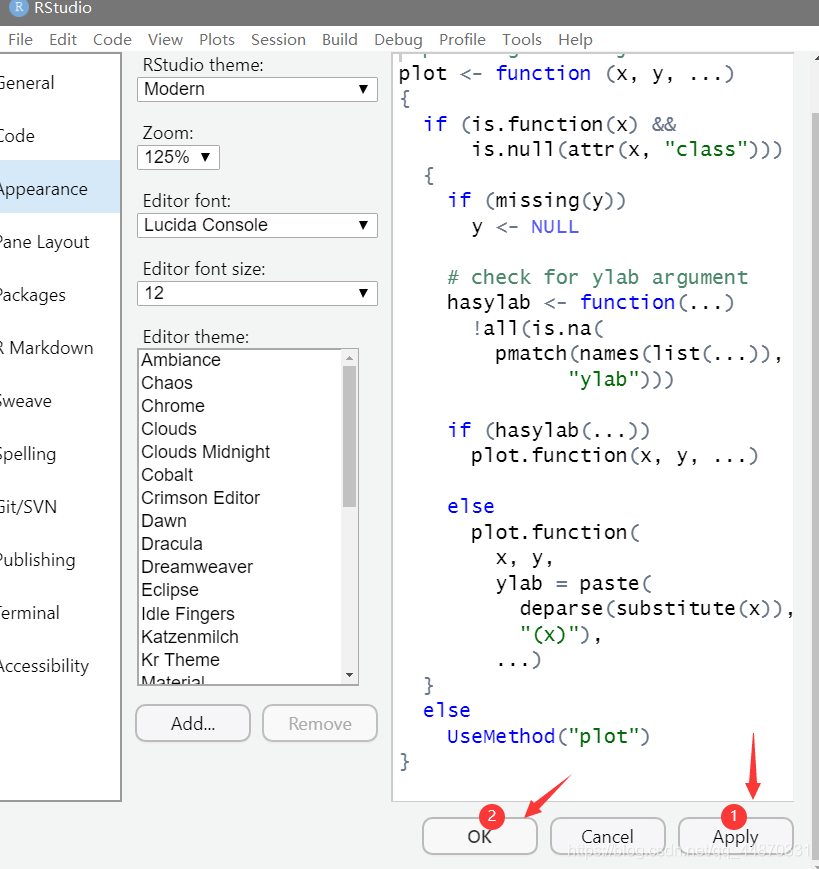The width and height of the screenshot is (819, 869).
Task: Switch to Publishing options section
Action: [59, 560]
